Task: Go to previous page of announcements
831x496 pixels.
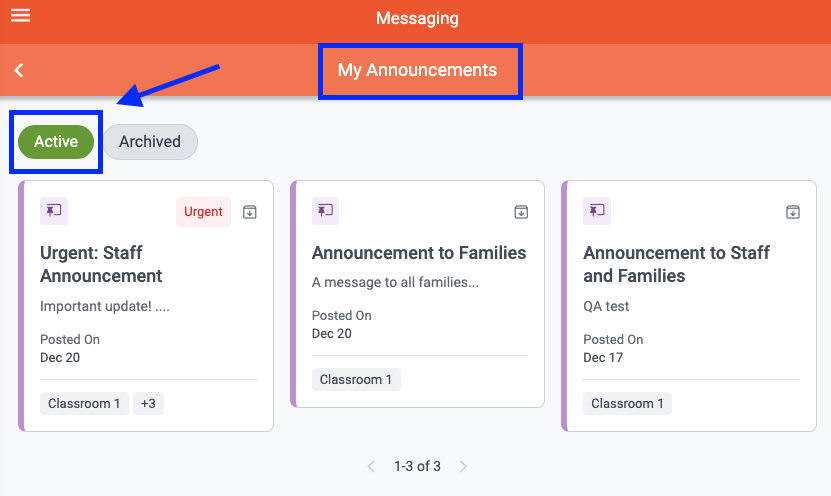Action: click(371, 466)
